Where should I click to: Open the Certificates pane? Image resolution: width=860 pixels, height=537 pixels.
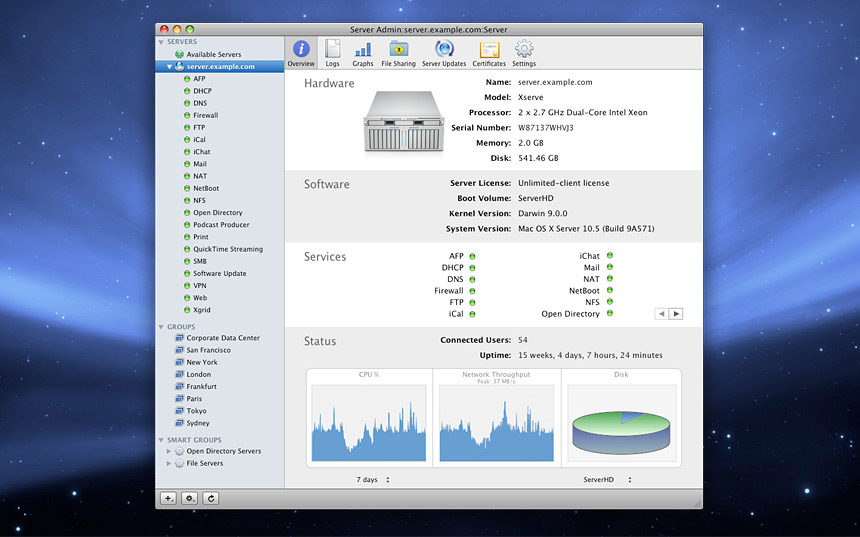[x=489, y=53]
